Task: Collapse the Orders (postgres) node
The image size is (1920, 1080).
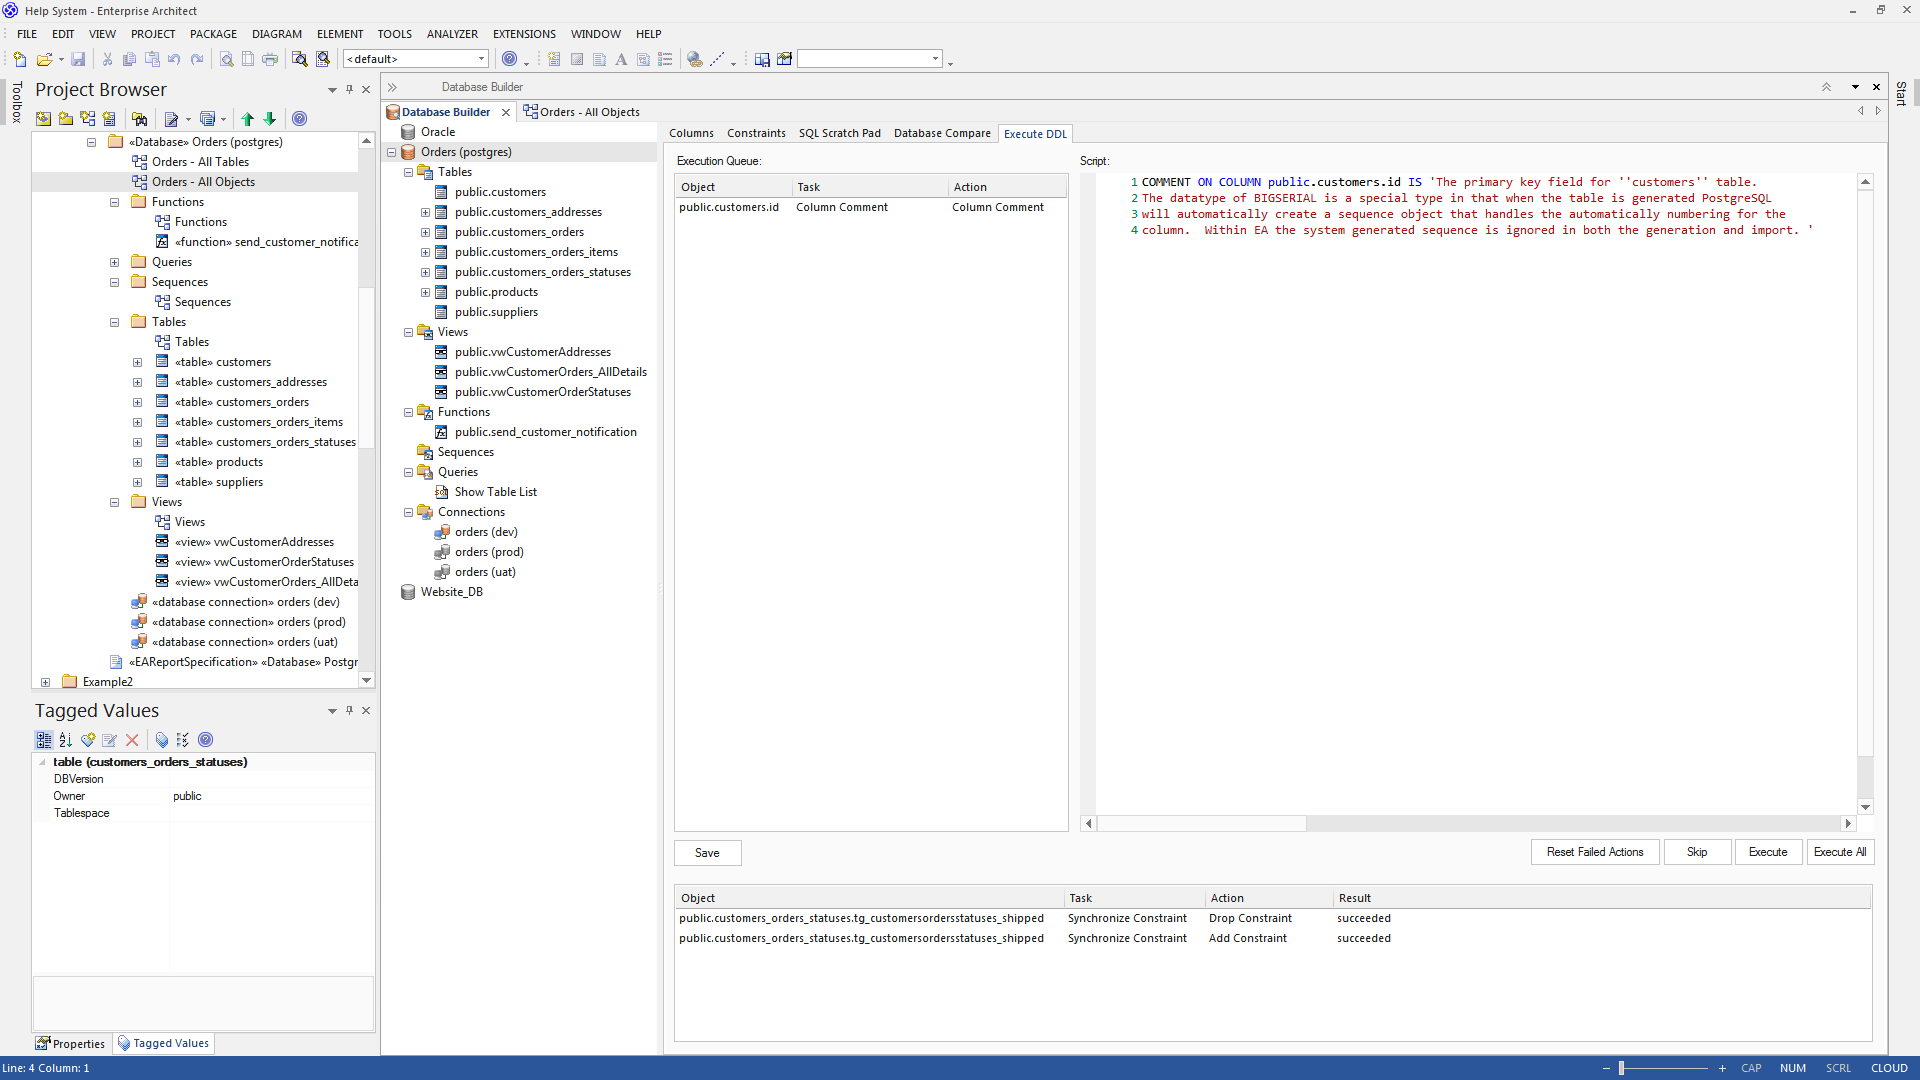Action: 392,152
